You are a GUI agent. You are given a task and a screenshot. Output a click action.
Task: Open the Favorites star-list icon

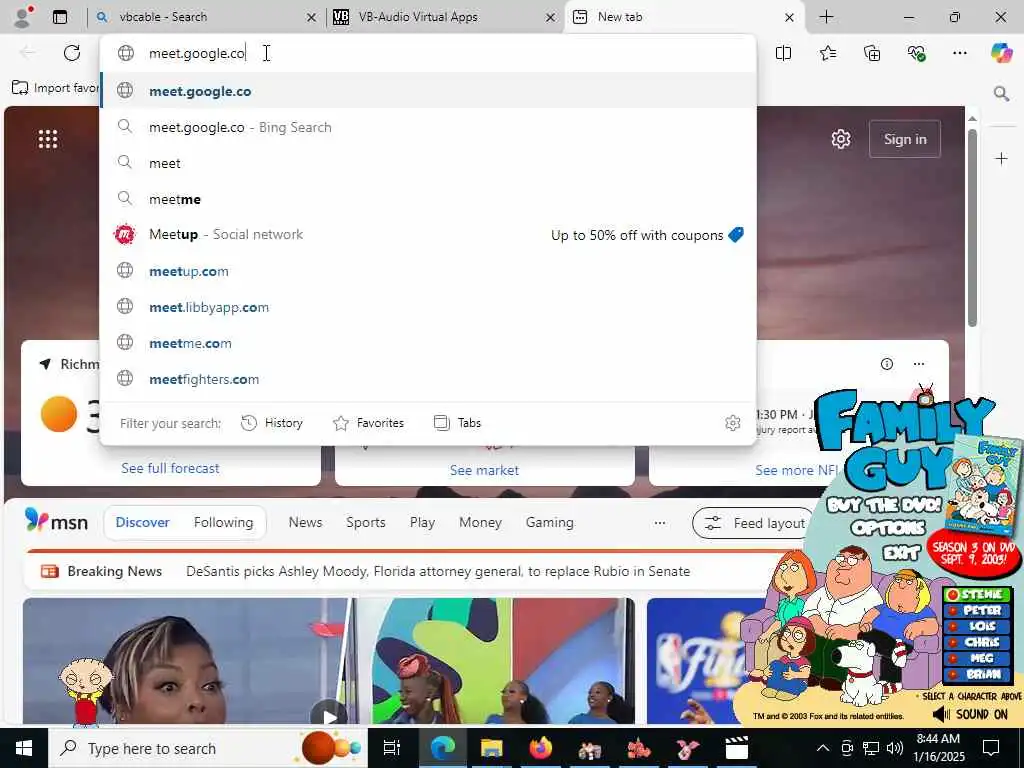pos(827,53)
